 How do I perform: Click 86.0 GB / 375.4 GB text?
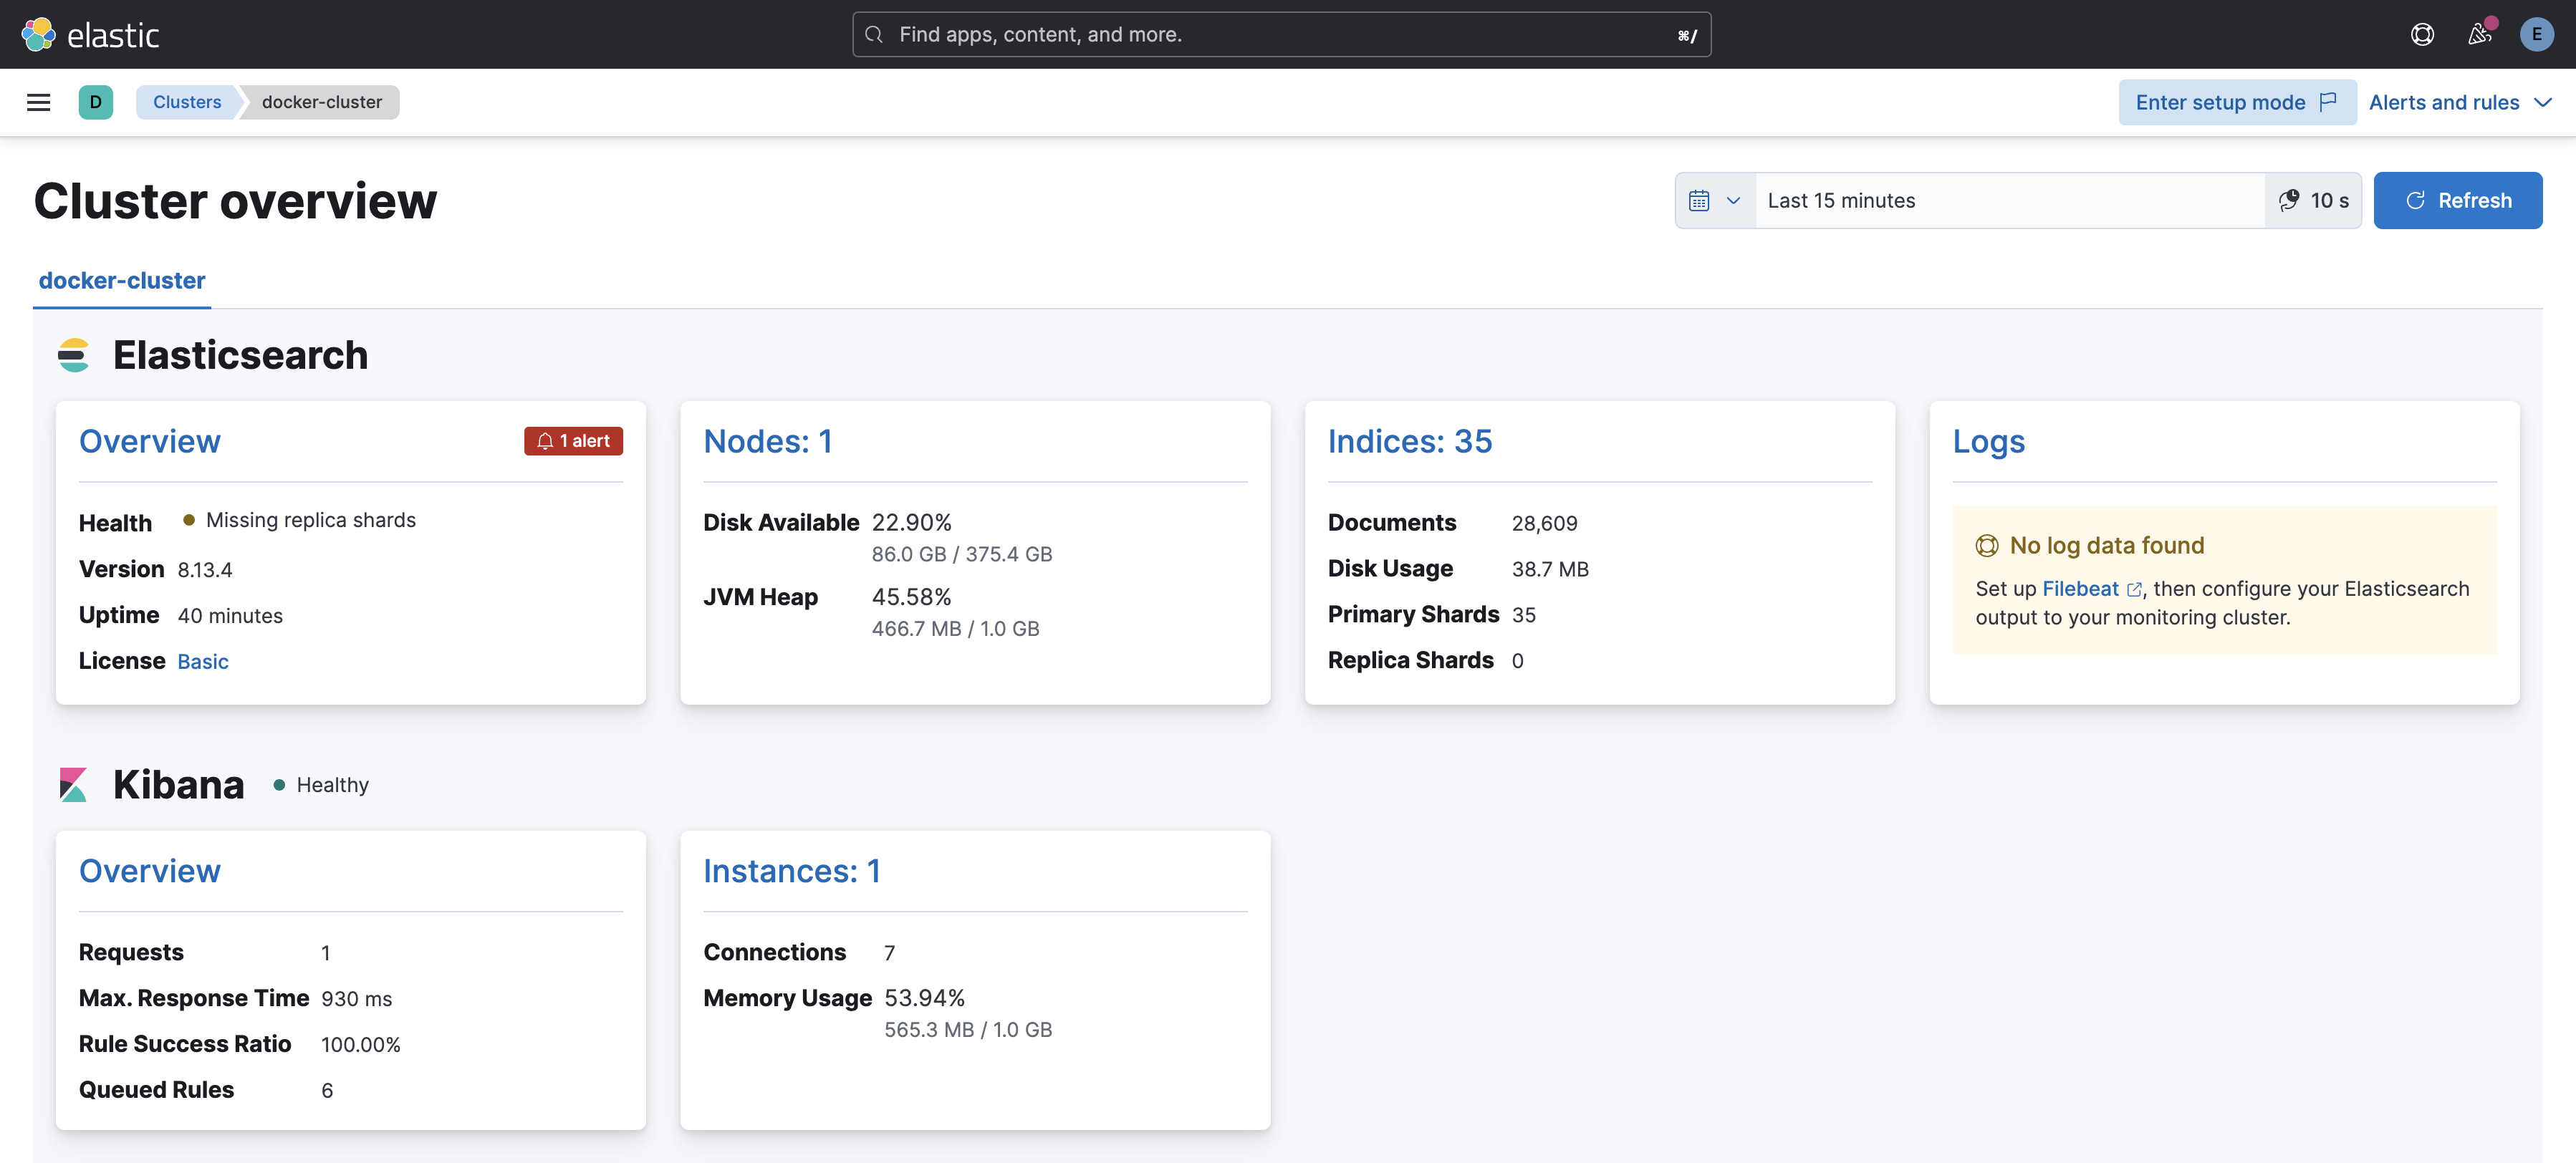961,554
